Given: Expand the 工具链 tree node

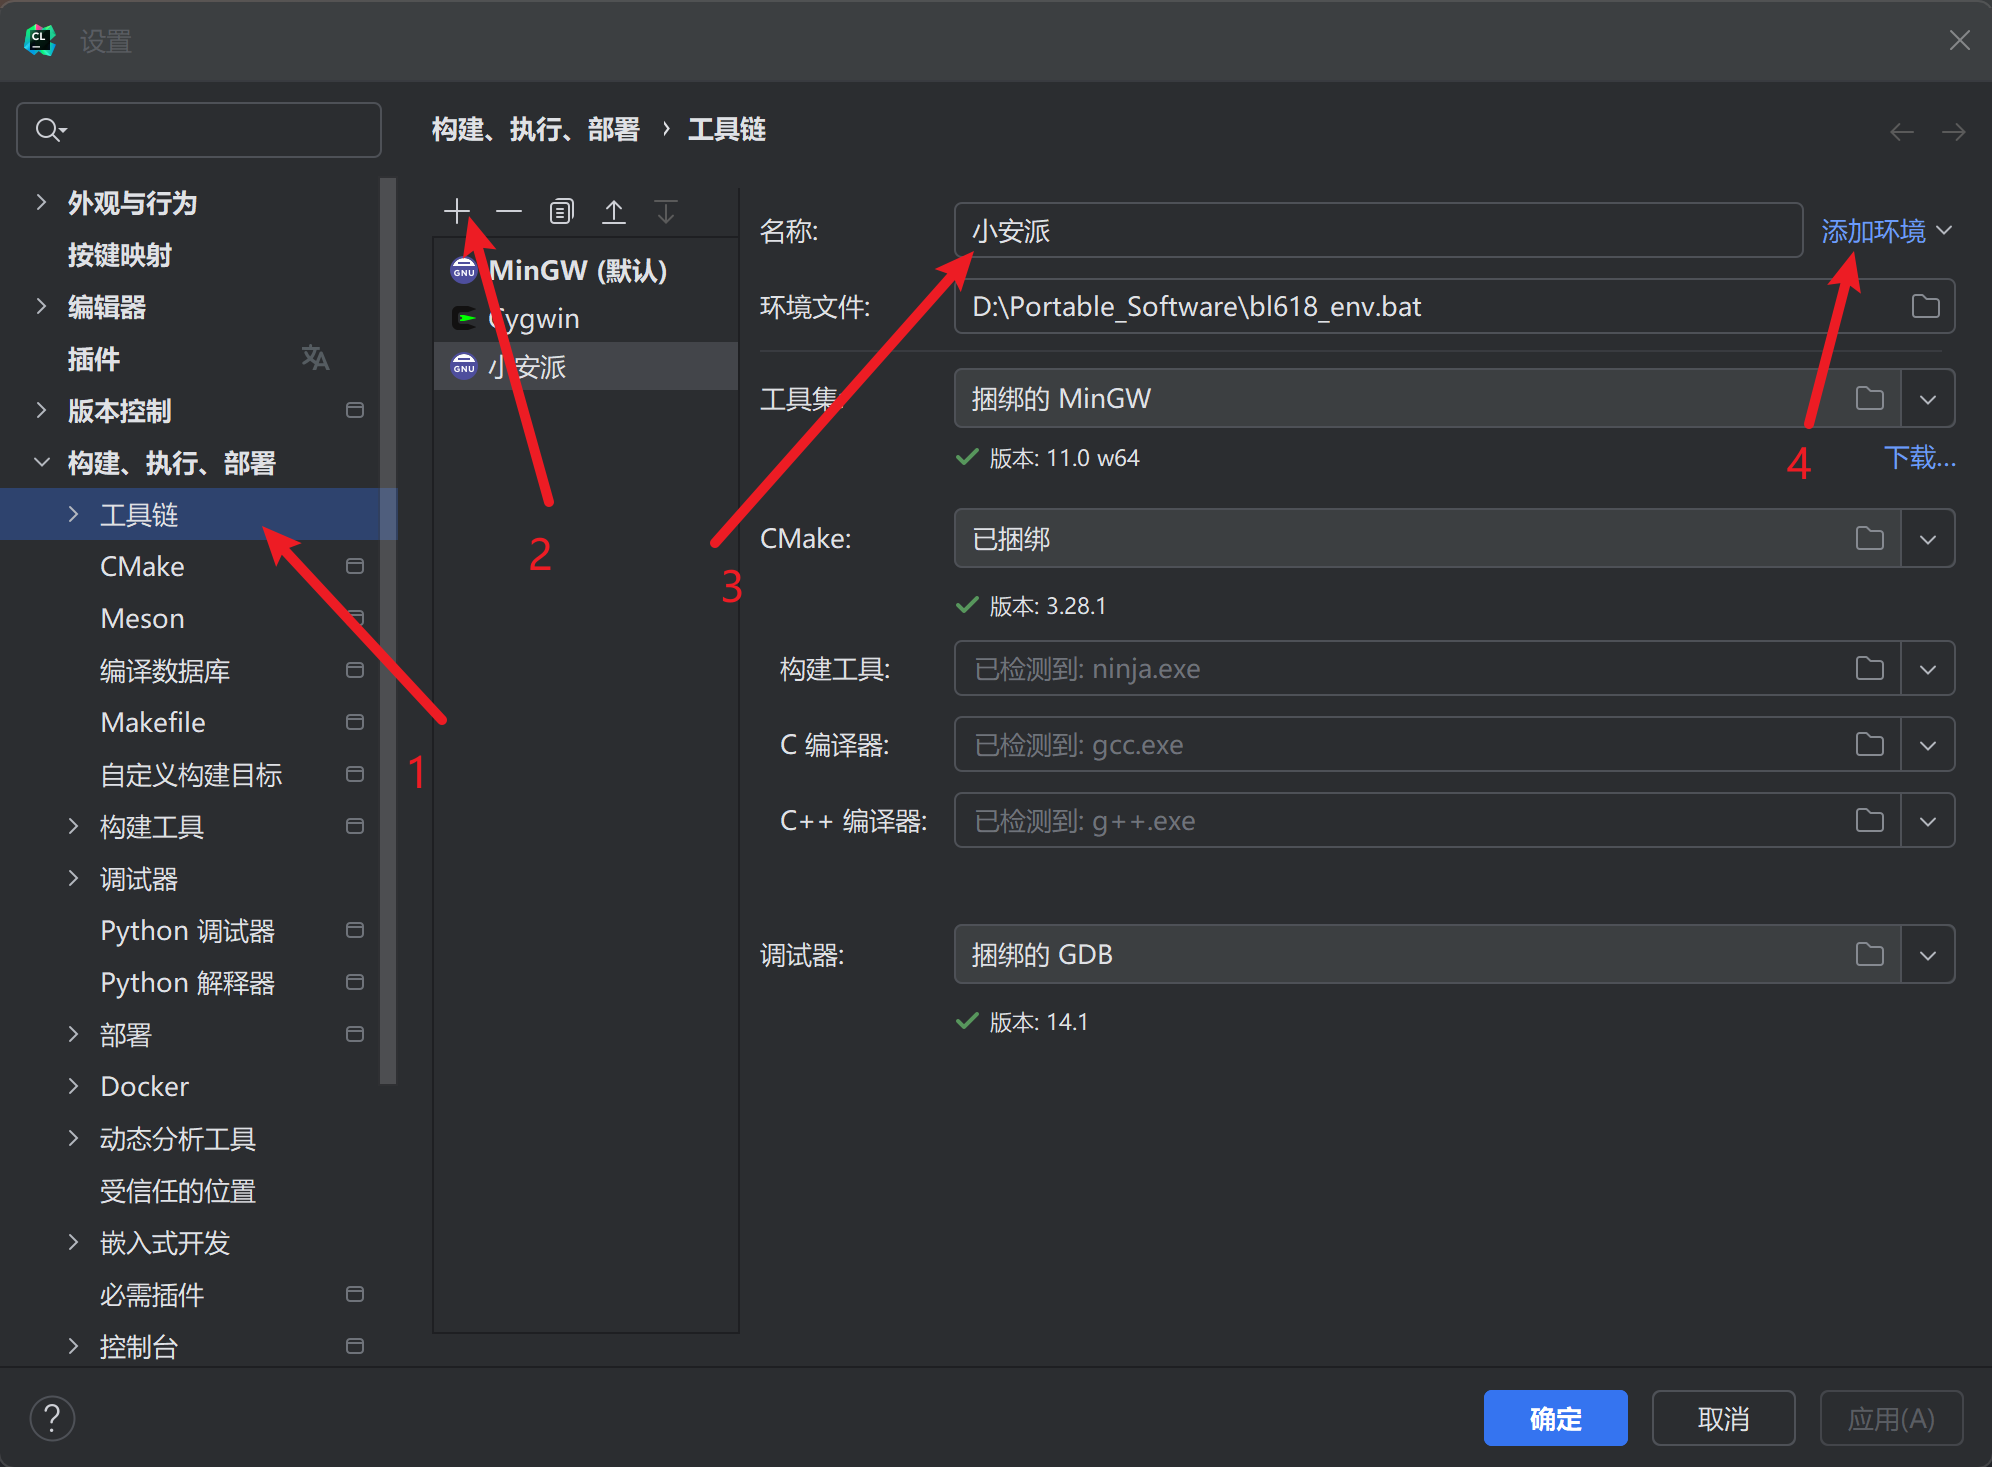Looking at the screenshot, I should click(73, 514).
